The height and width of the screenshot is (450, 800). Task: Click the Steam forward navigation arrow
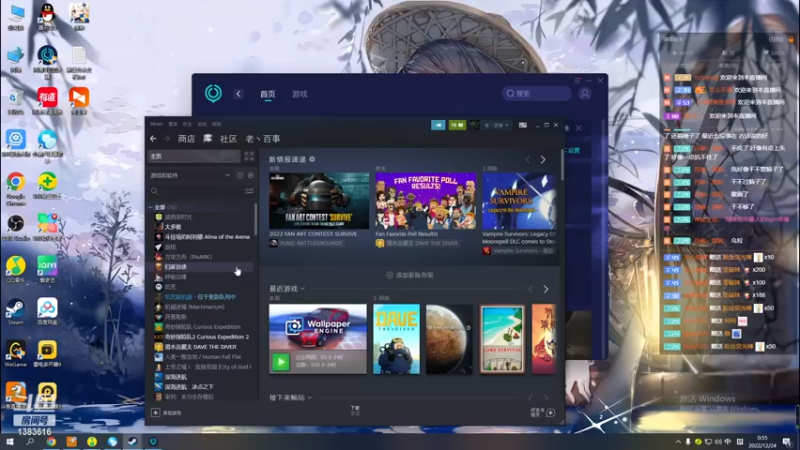167,139
